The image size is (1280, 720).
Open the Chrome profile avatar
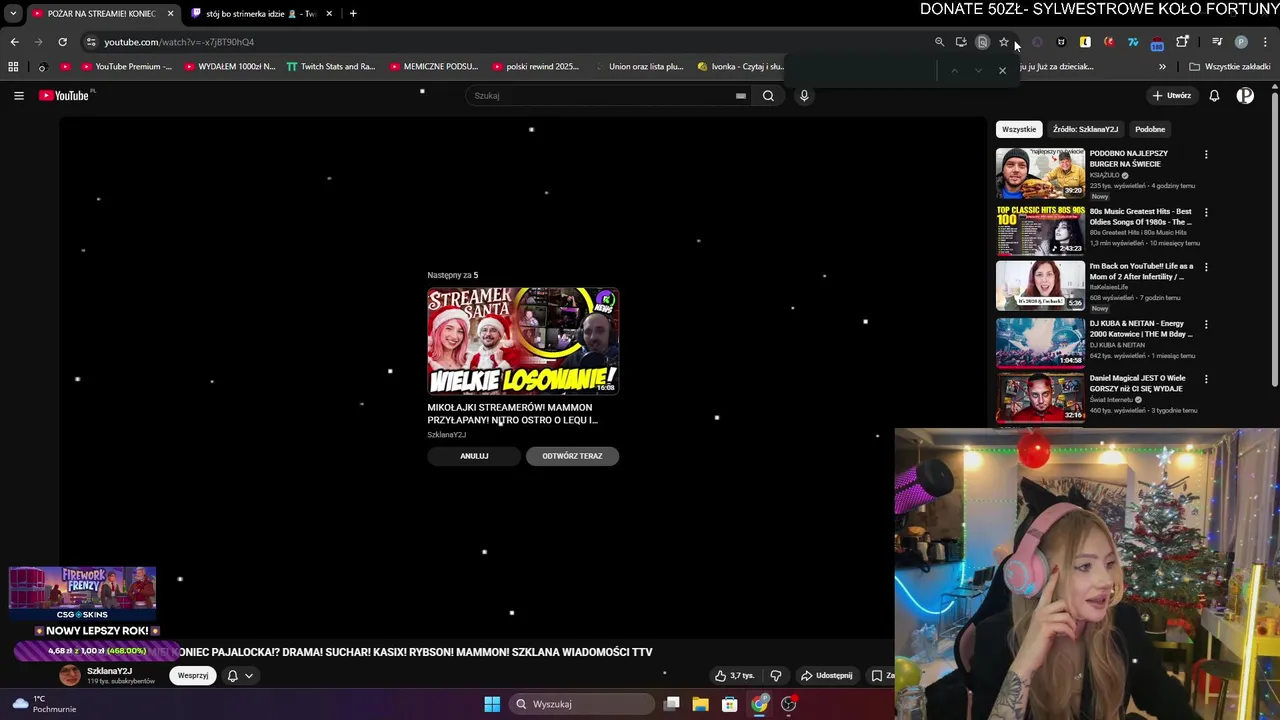coord(1241,42)
